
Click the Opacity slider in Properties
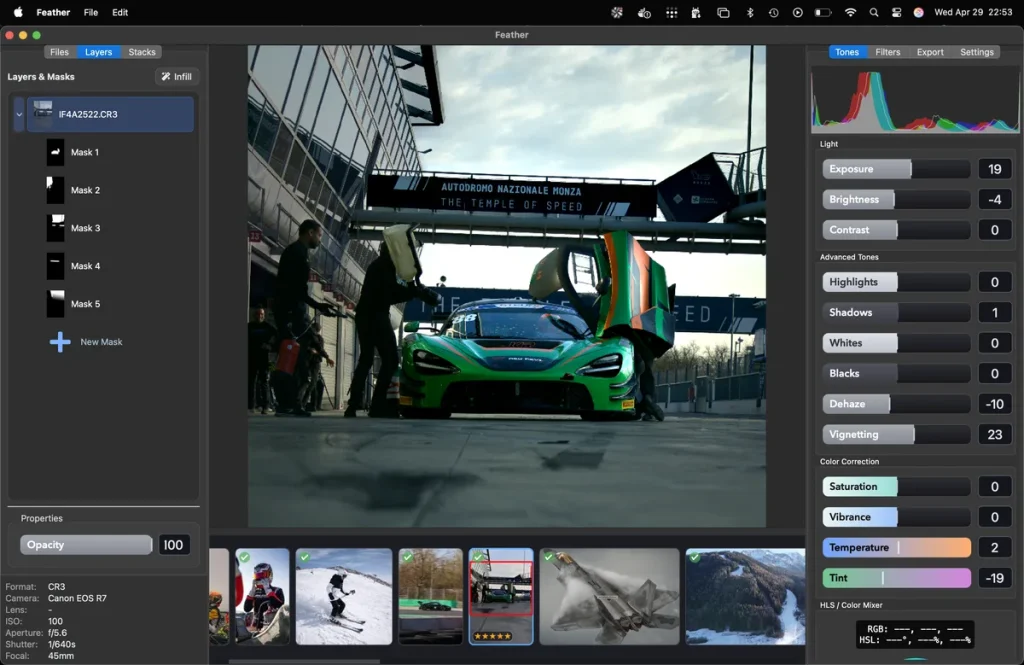pyautogui.click(x=86, y=545)
